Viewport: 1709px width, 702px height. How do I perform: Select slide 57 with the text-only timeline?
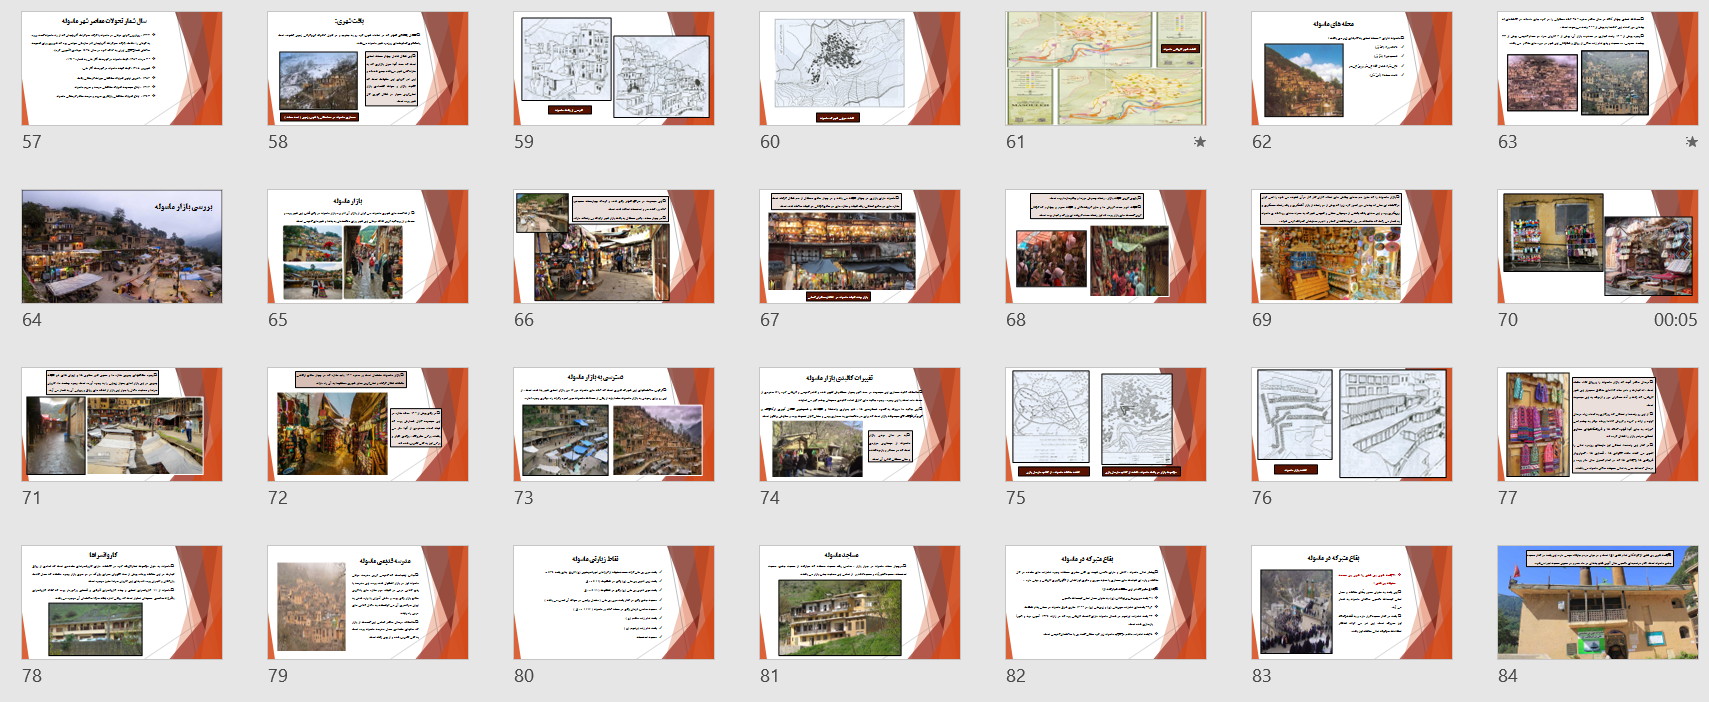(122, 68)
